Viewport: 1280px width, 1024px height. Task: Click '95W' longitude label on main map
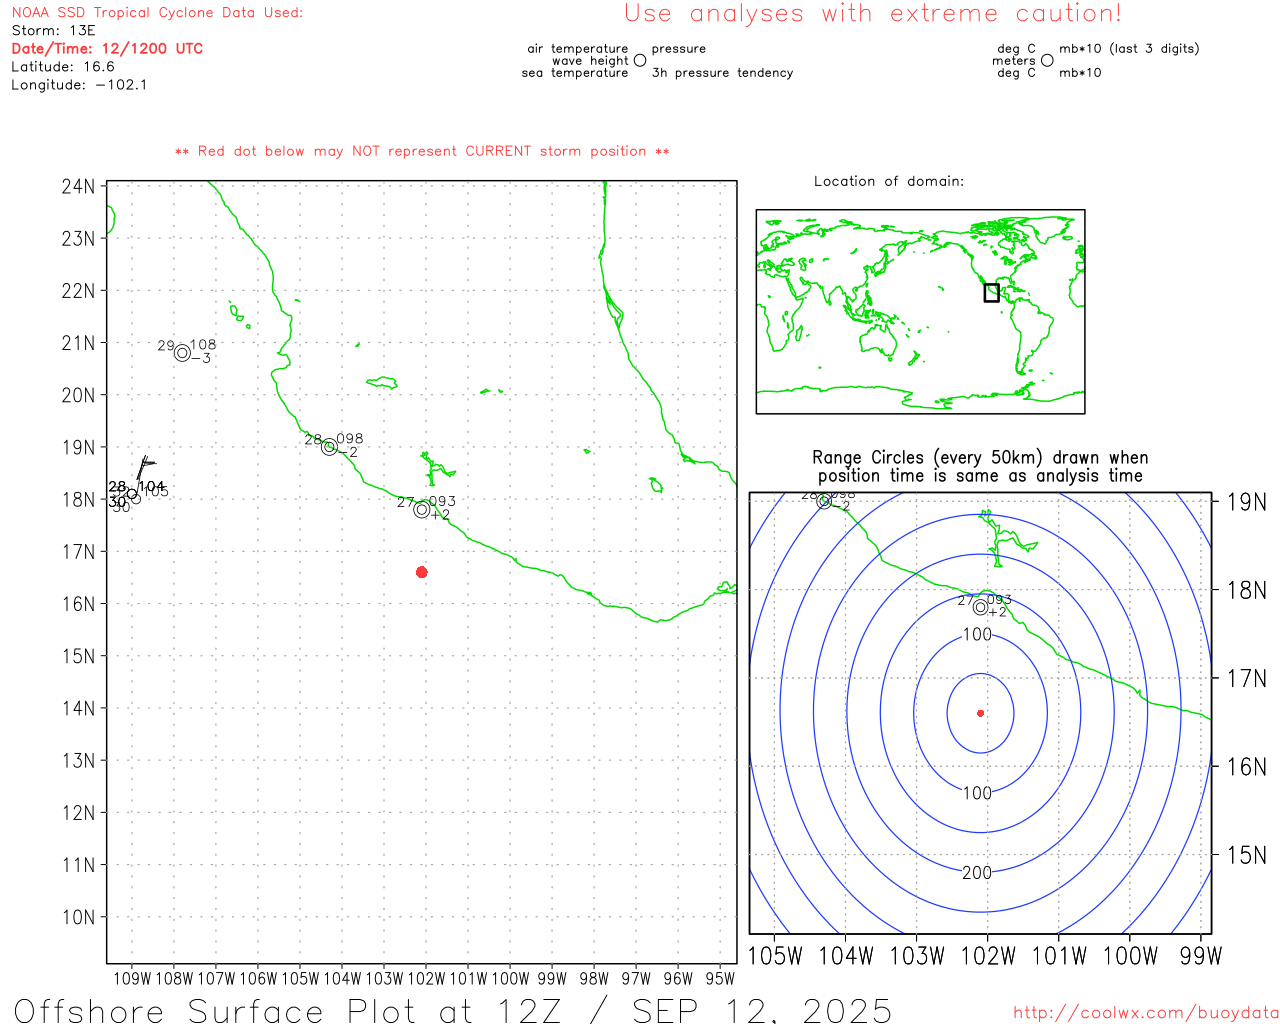click(x=720, y=979)
